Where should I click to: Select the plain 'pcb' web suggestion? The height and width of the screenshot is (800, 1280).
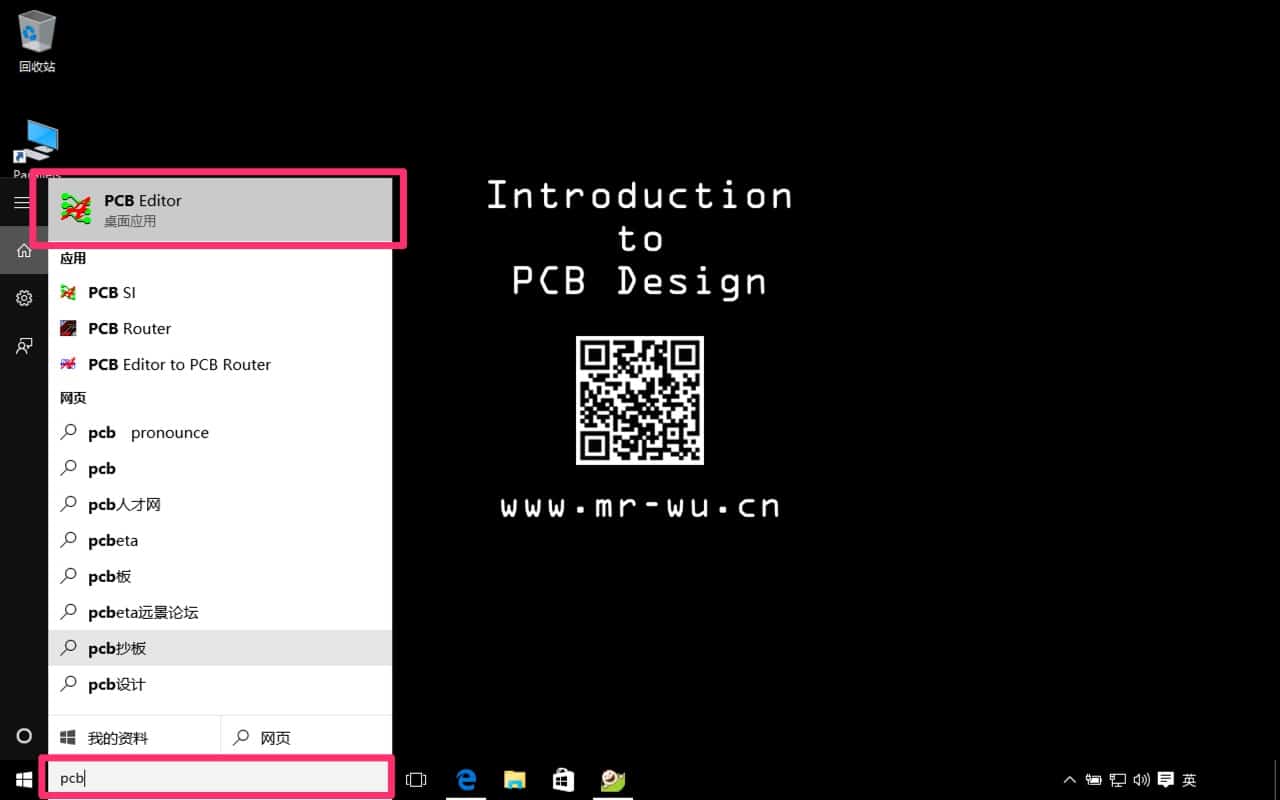pyautogui.click(x=220, y=468)
